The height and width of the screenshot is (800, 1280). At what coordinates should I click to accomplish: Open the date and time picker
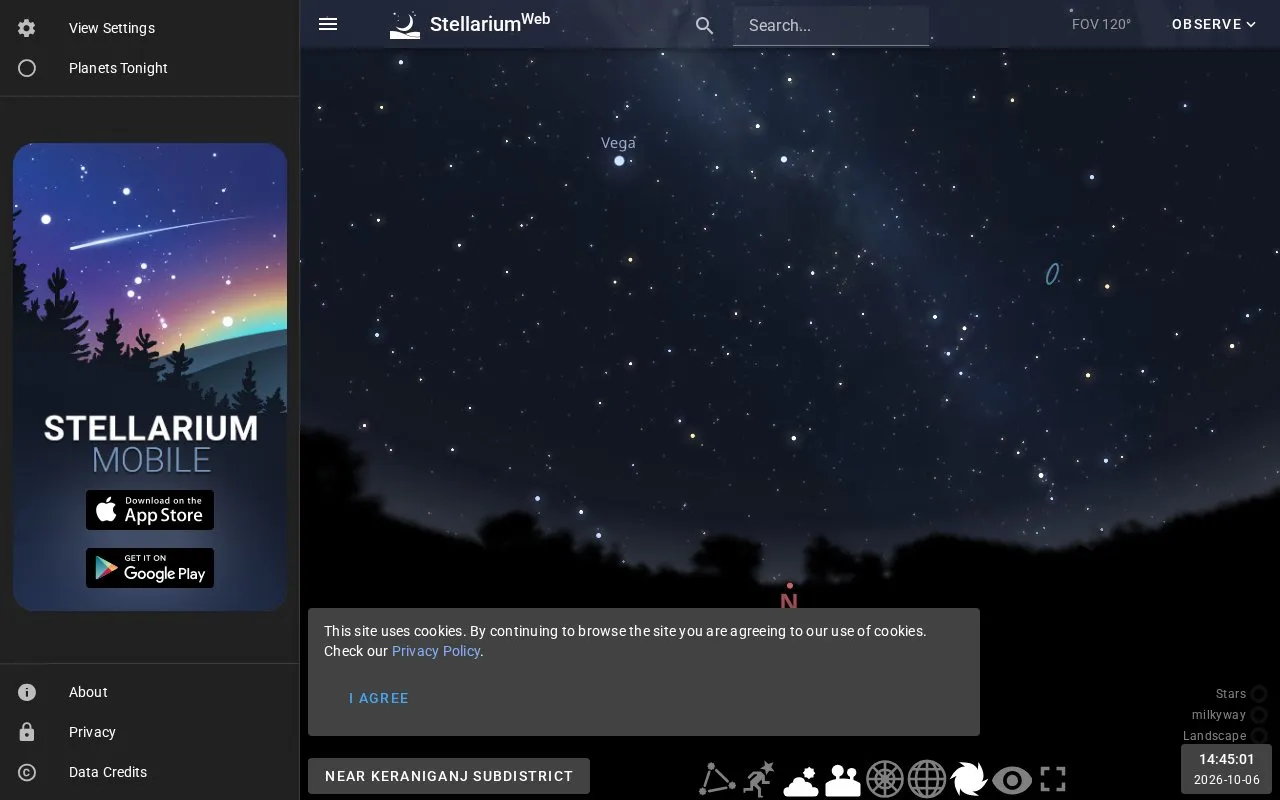click(x=1226, y=769)
